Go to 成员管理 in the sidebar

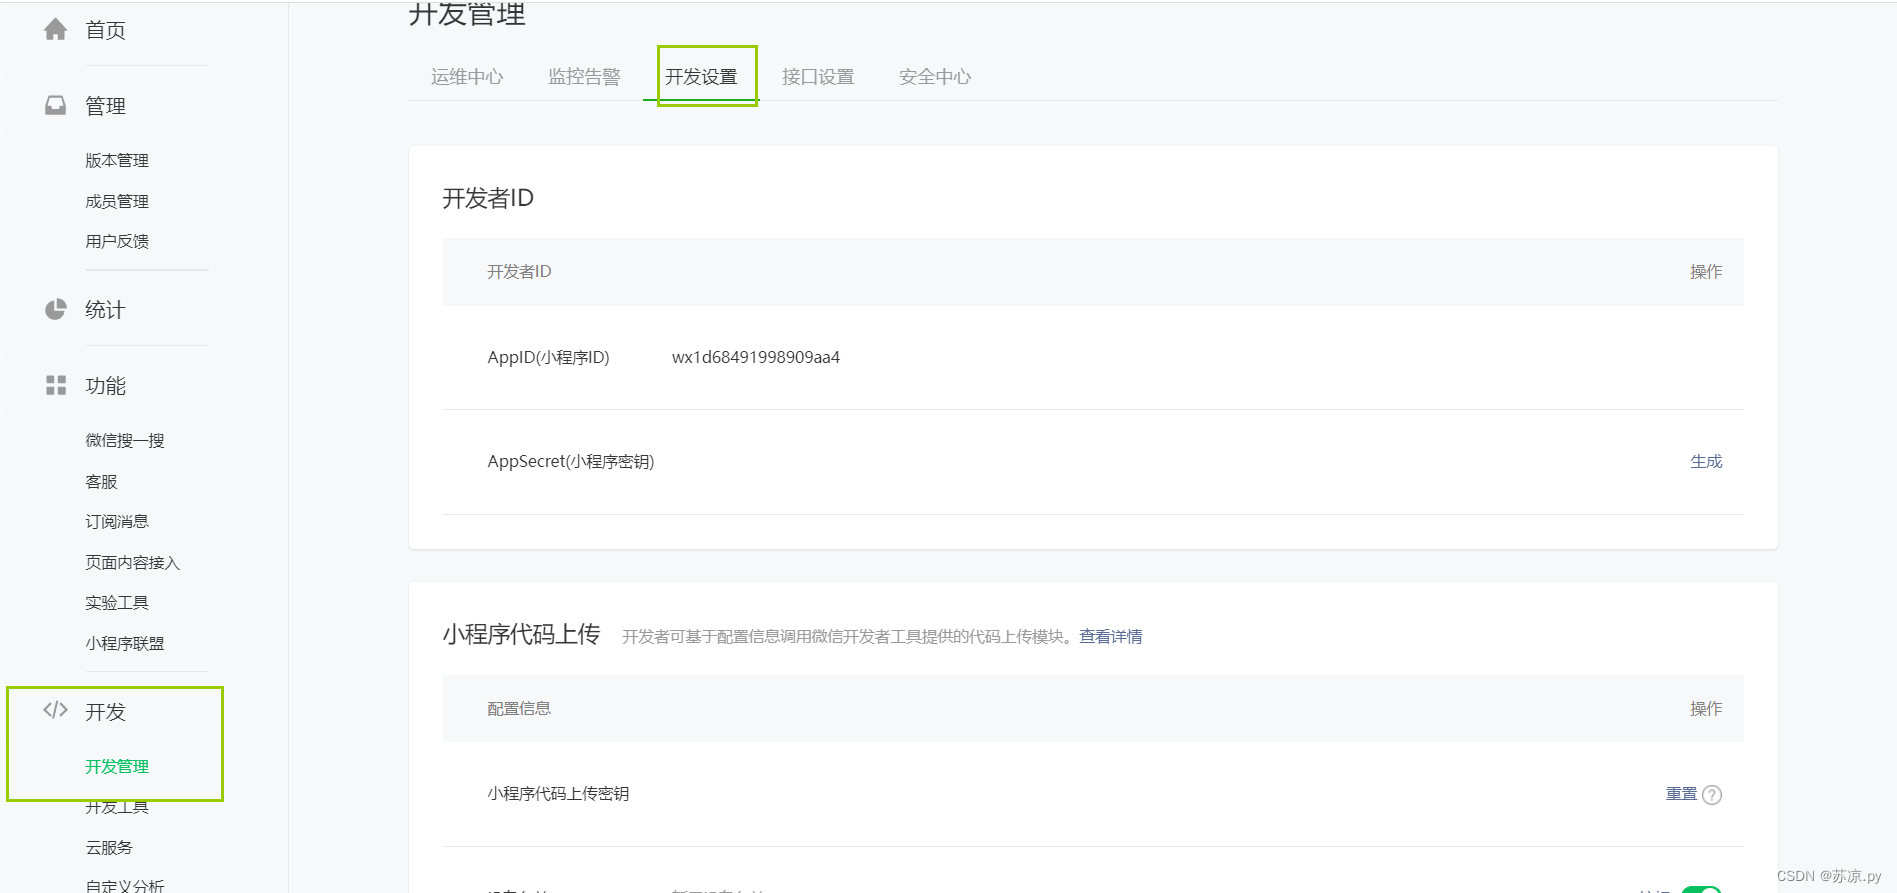point(117,201)
